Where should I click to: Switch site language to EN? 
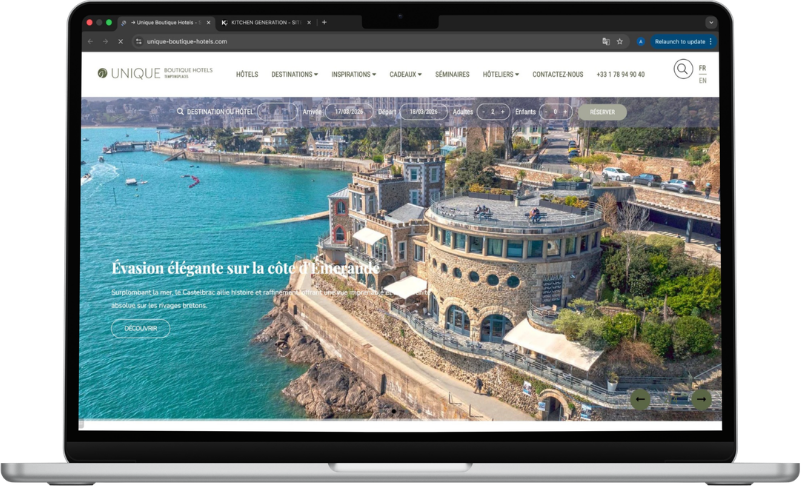coord(702,81)
